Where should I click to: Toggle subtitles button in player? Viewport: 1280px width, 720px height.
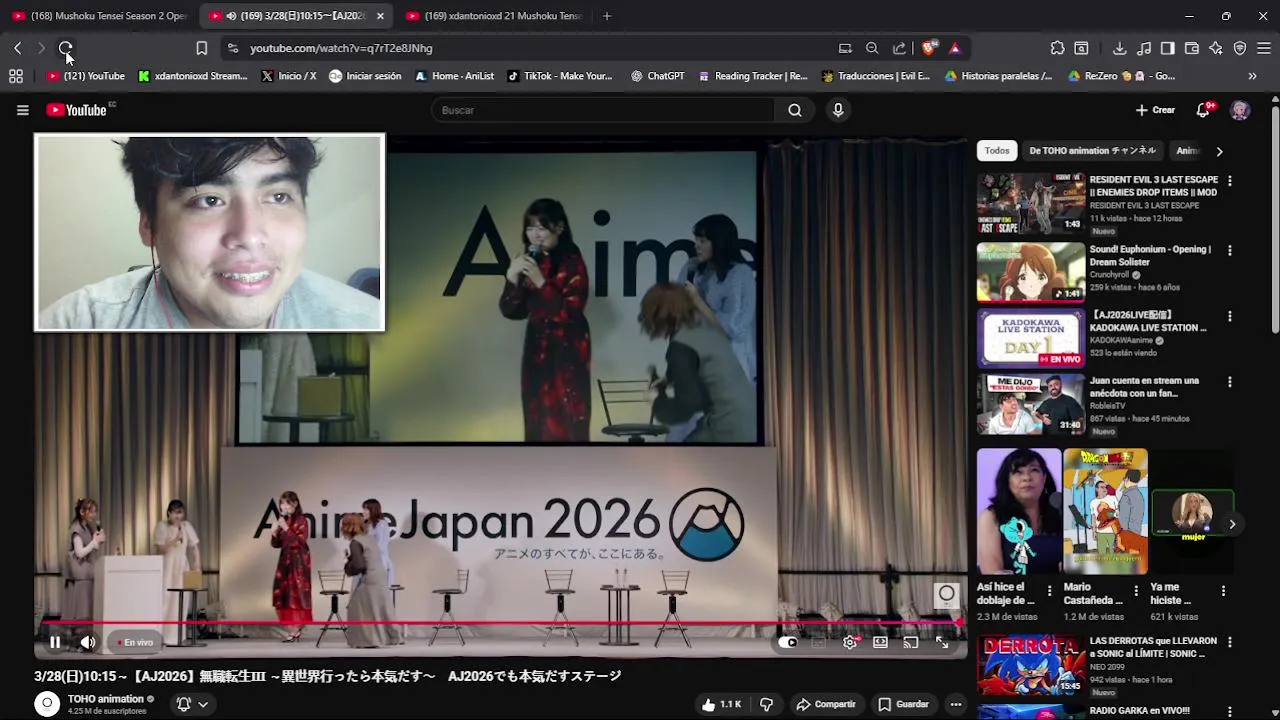(x=819, y=642)
